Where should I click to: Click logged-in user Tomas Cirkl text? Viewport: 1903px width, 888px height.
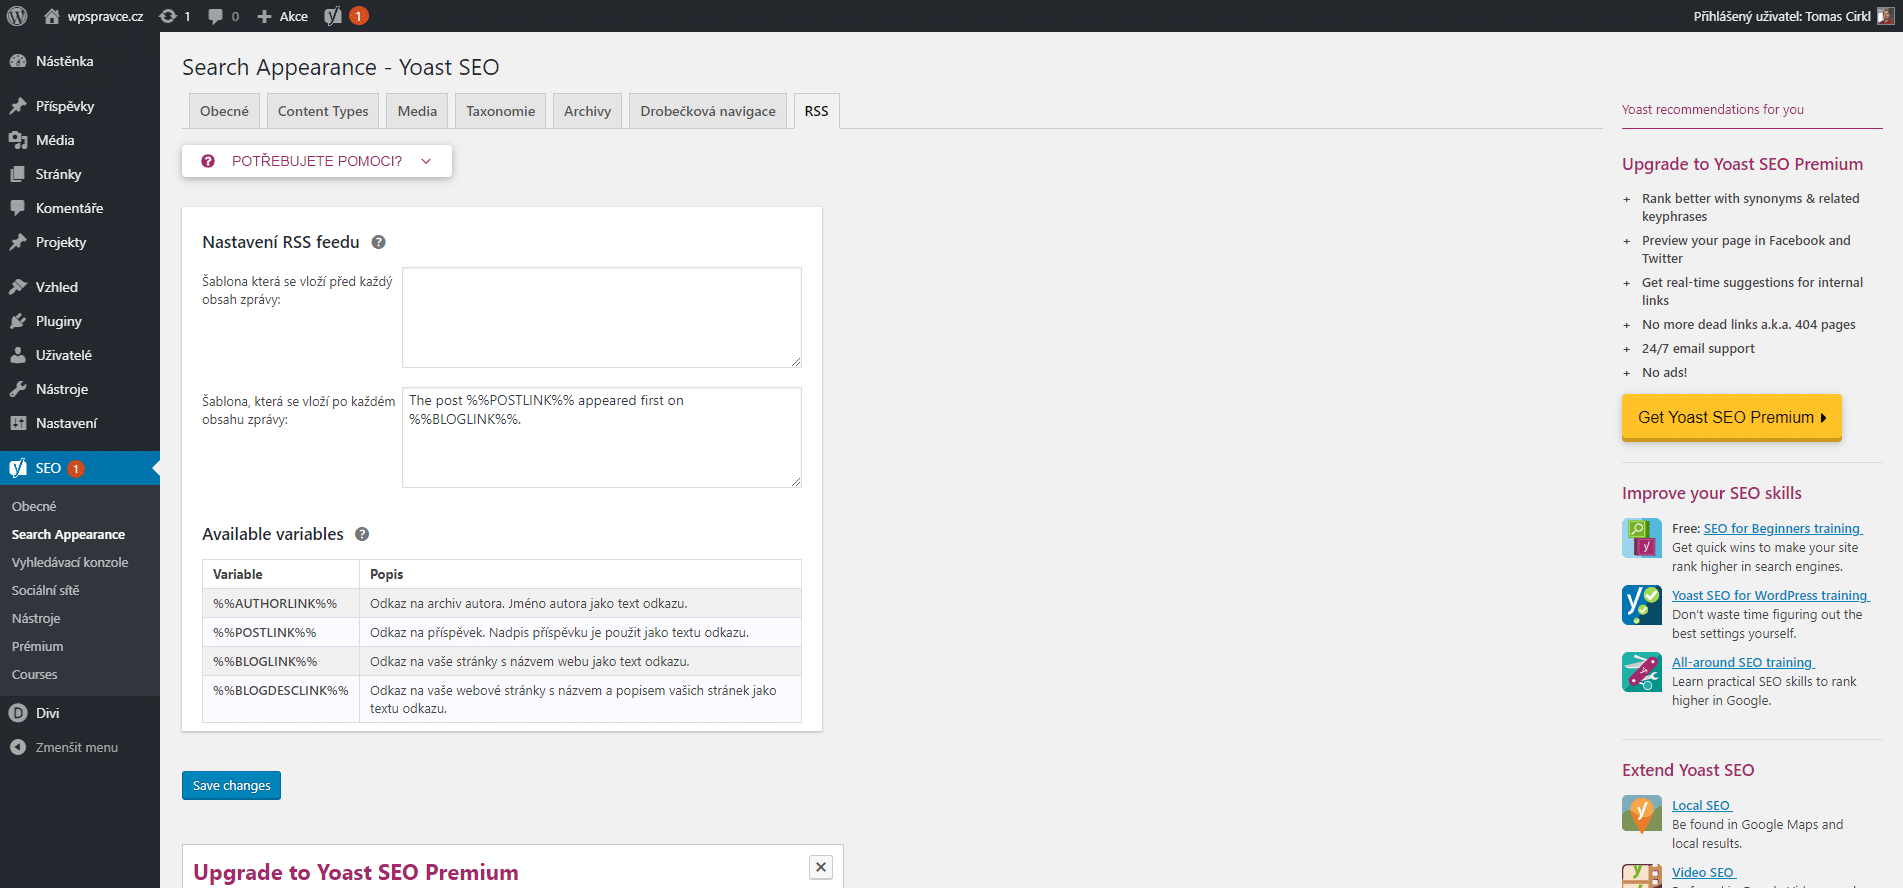[1782, 16]
